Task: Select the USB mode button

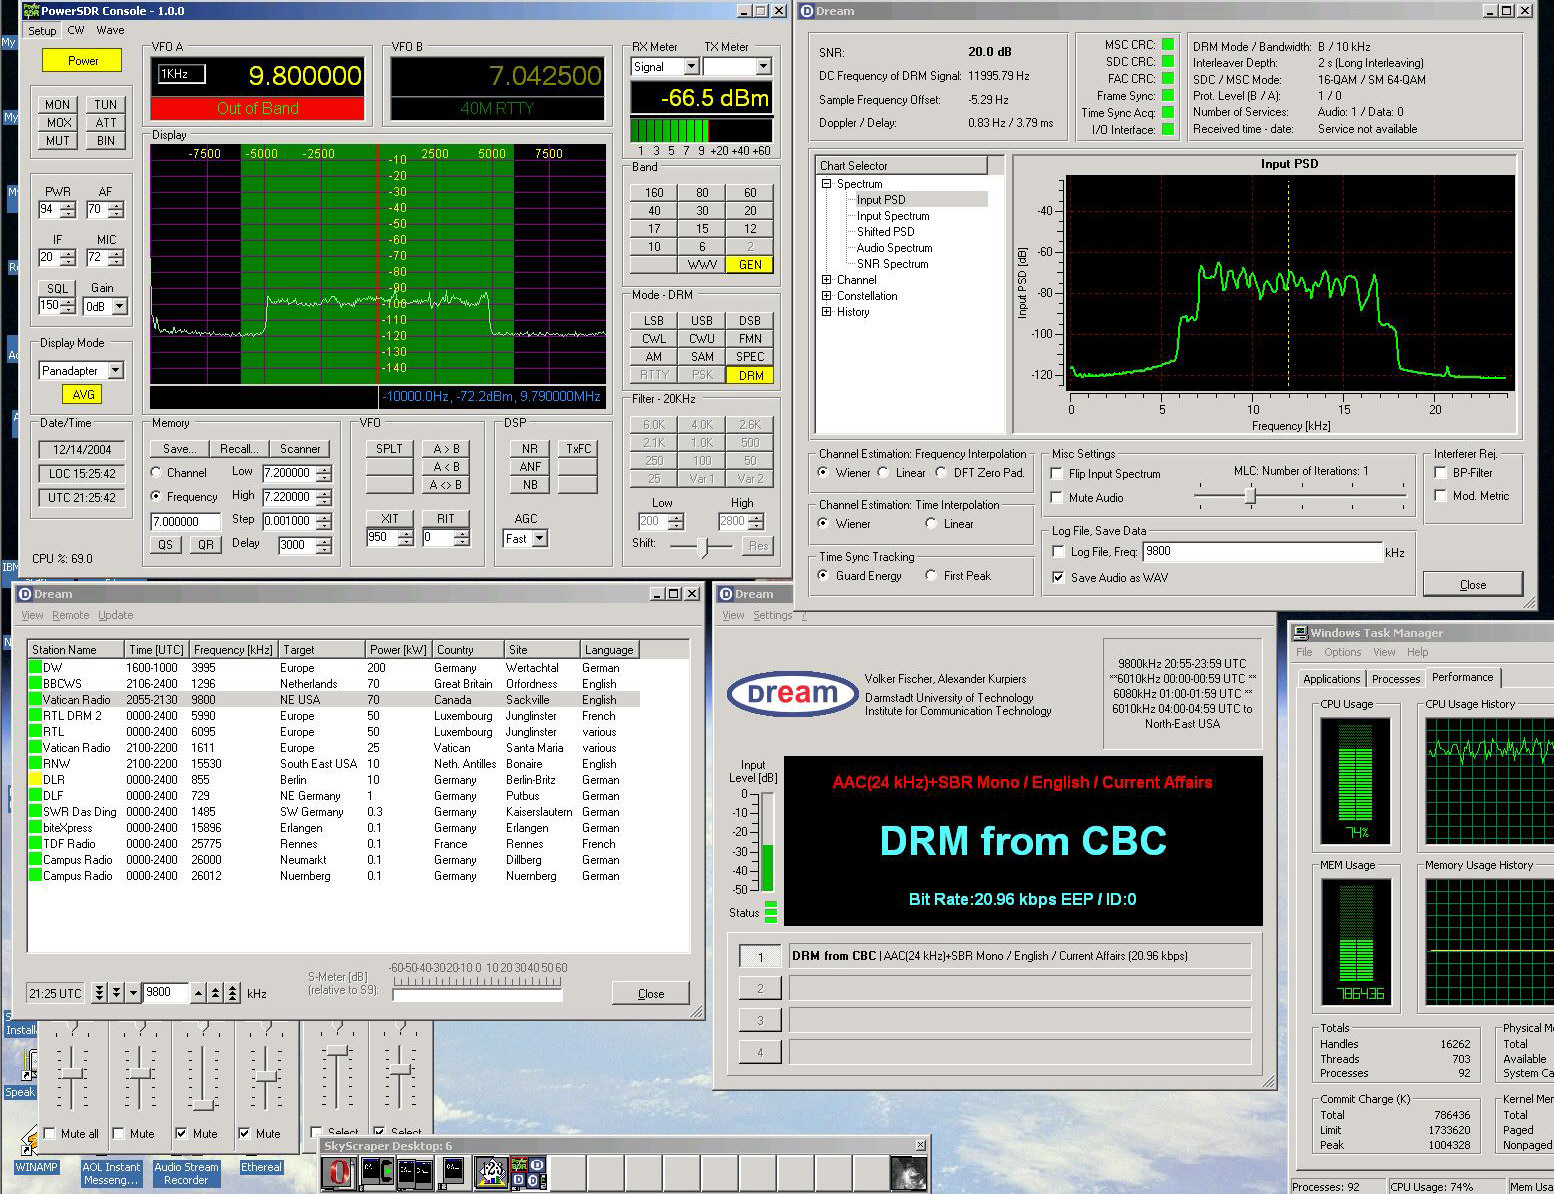Action: click(702, 321)
